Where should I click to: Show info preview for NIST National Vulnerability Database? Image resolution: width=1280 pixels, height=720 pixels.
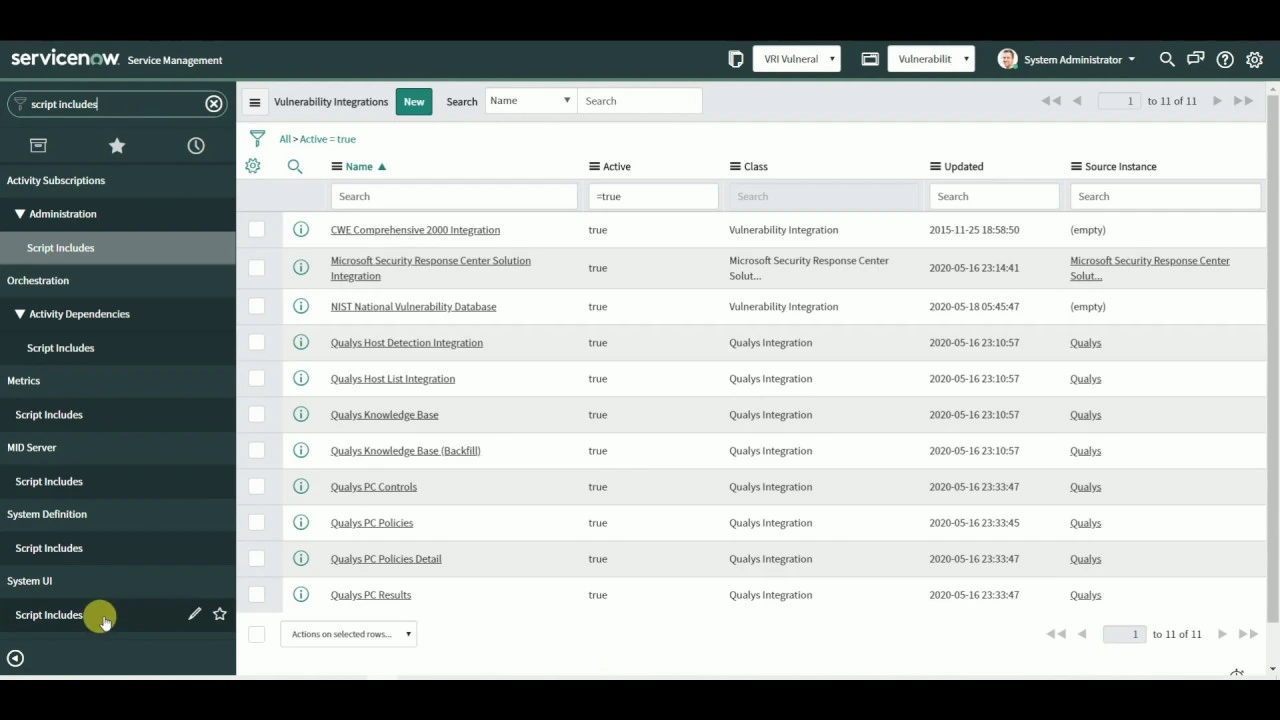301,306
